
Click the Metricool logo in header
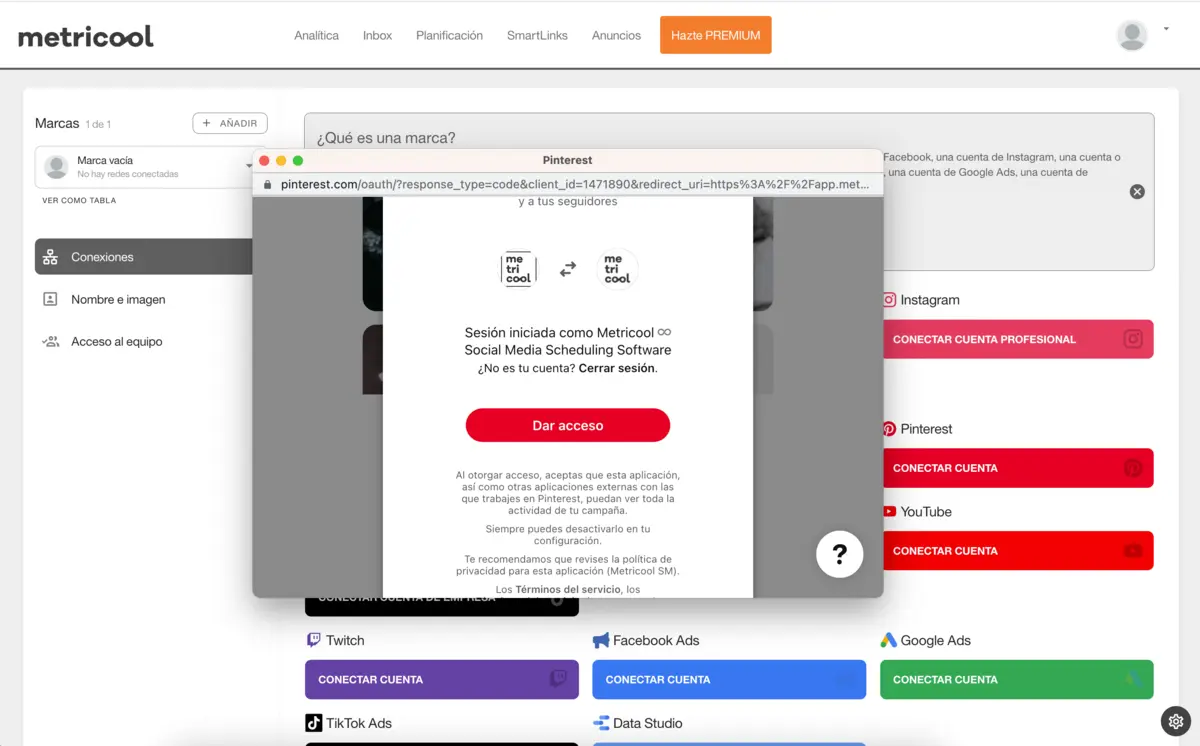(x=86, y=36)
